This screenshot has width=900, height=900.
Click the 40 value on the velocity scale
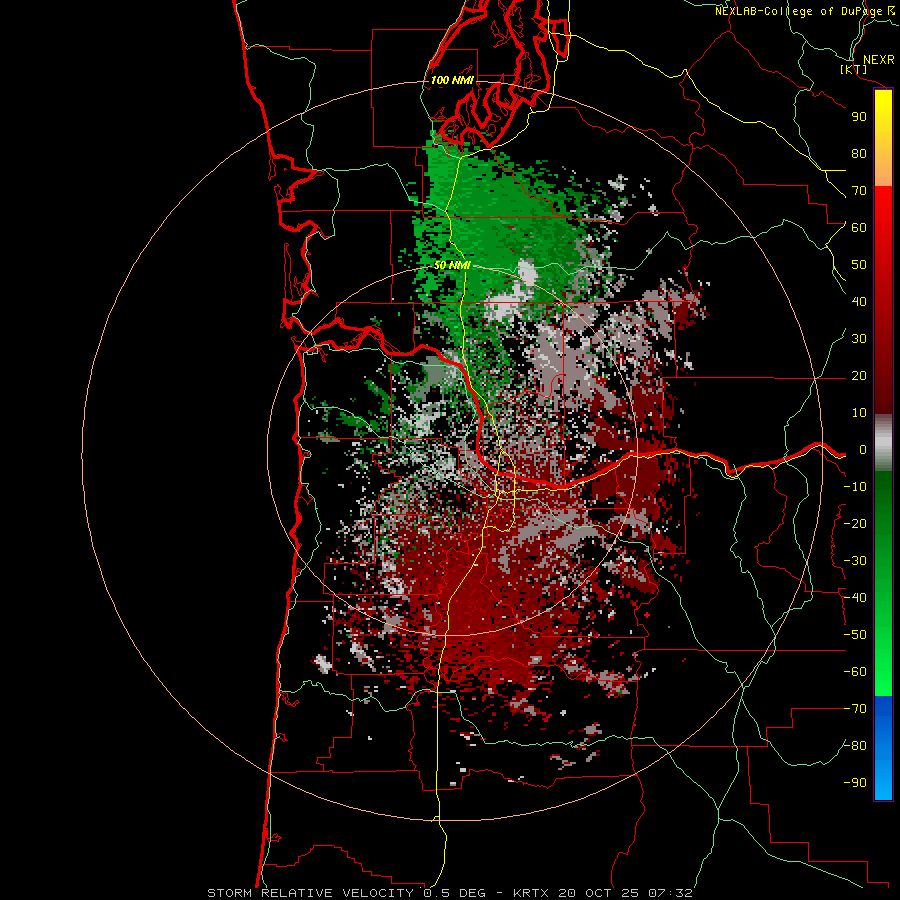point(859,302)
